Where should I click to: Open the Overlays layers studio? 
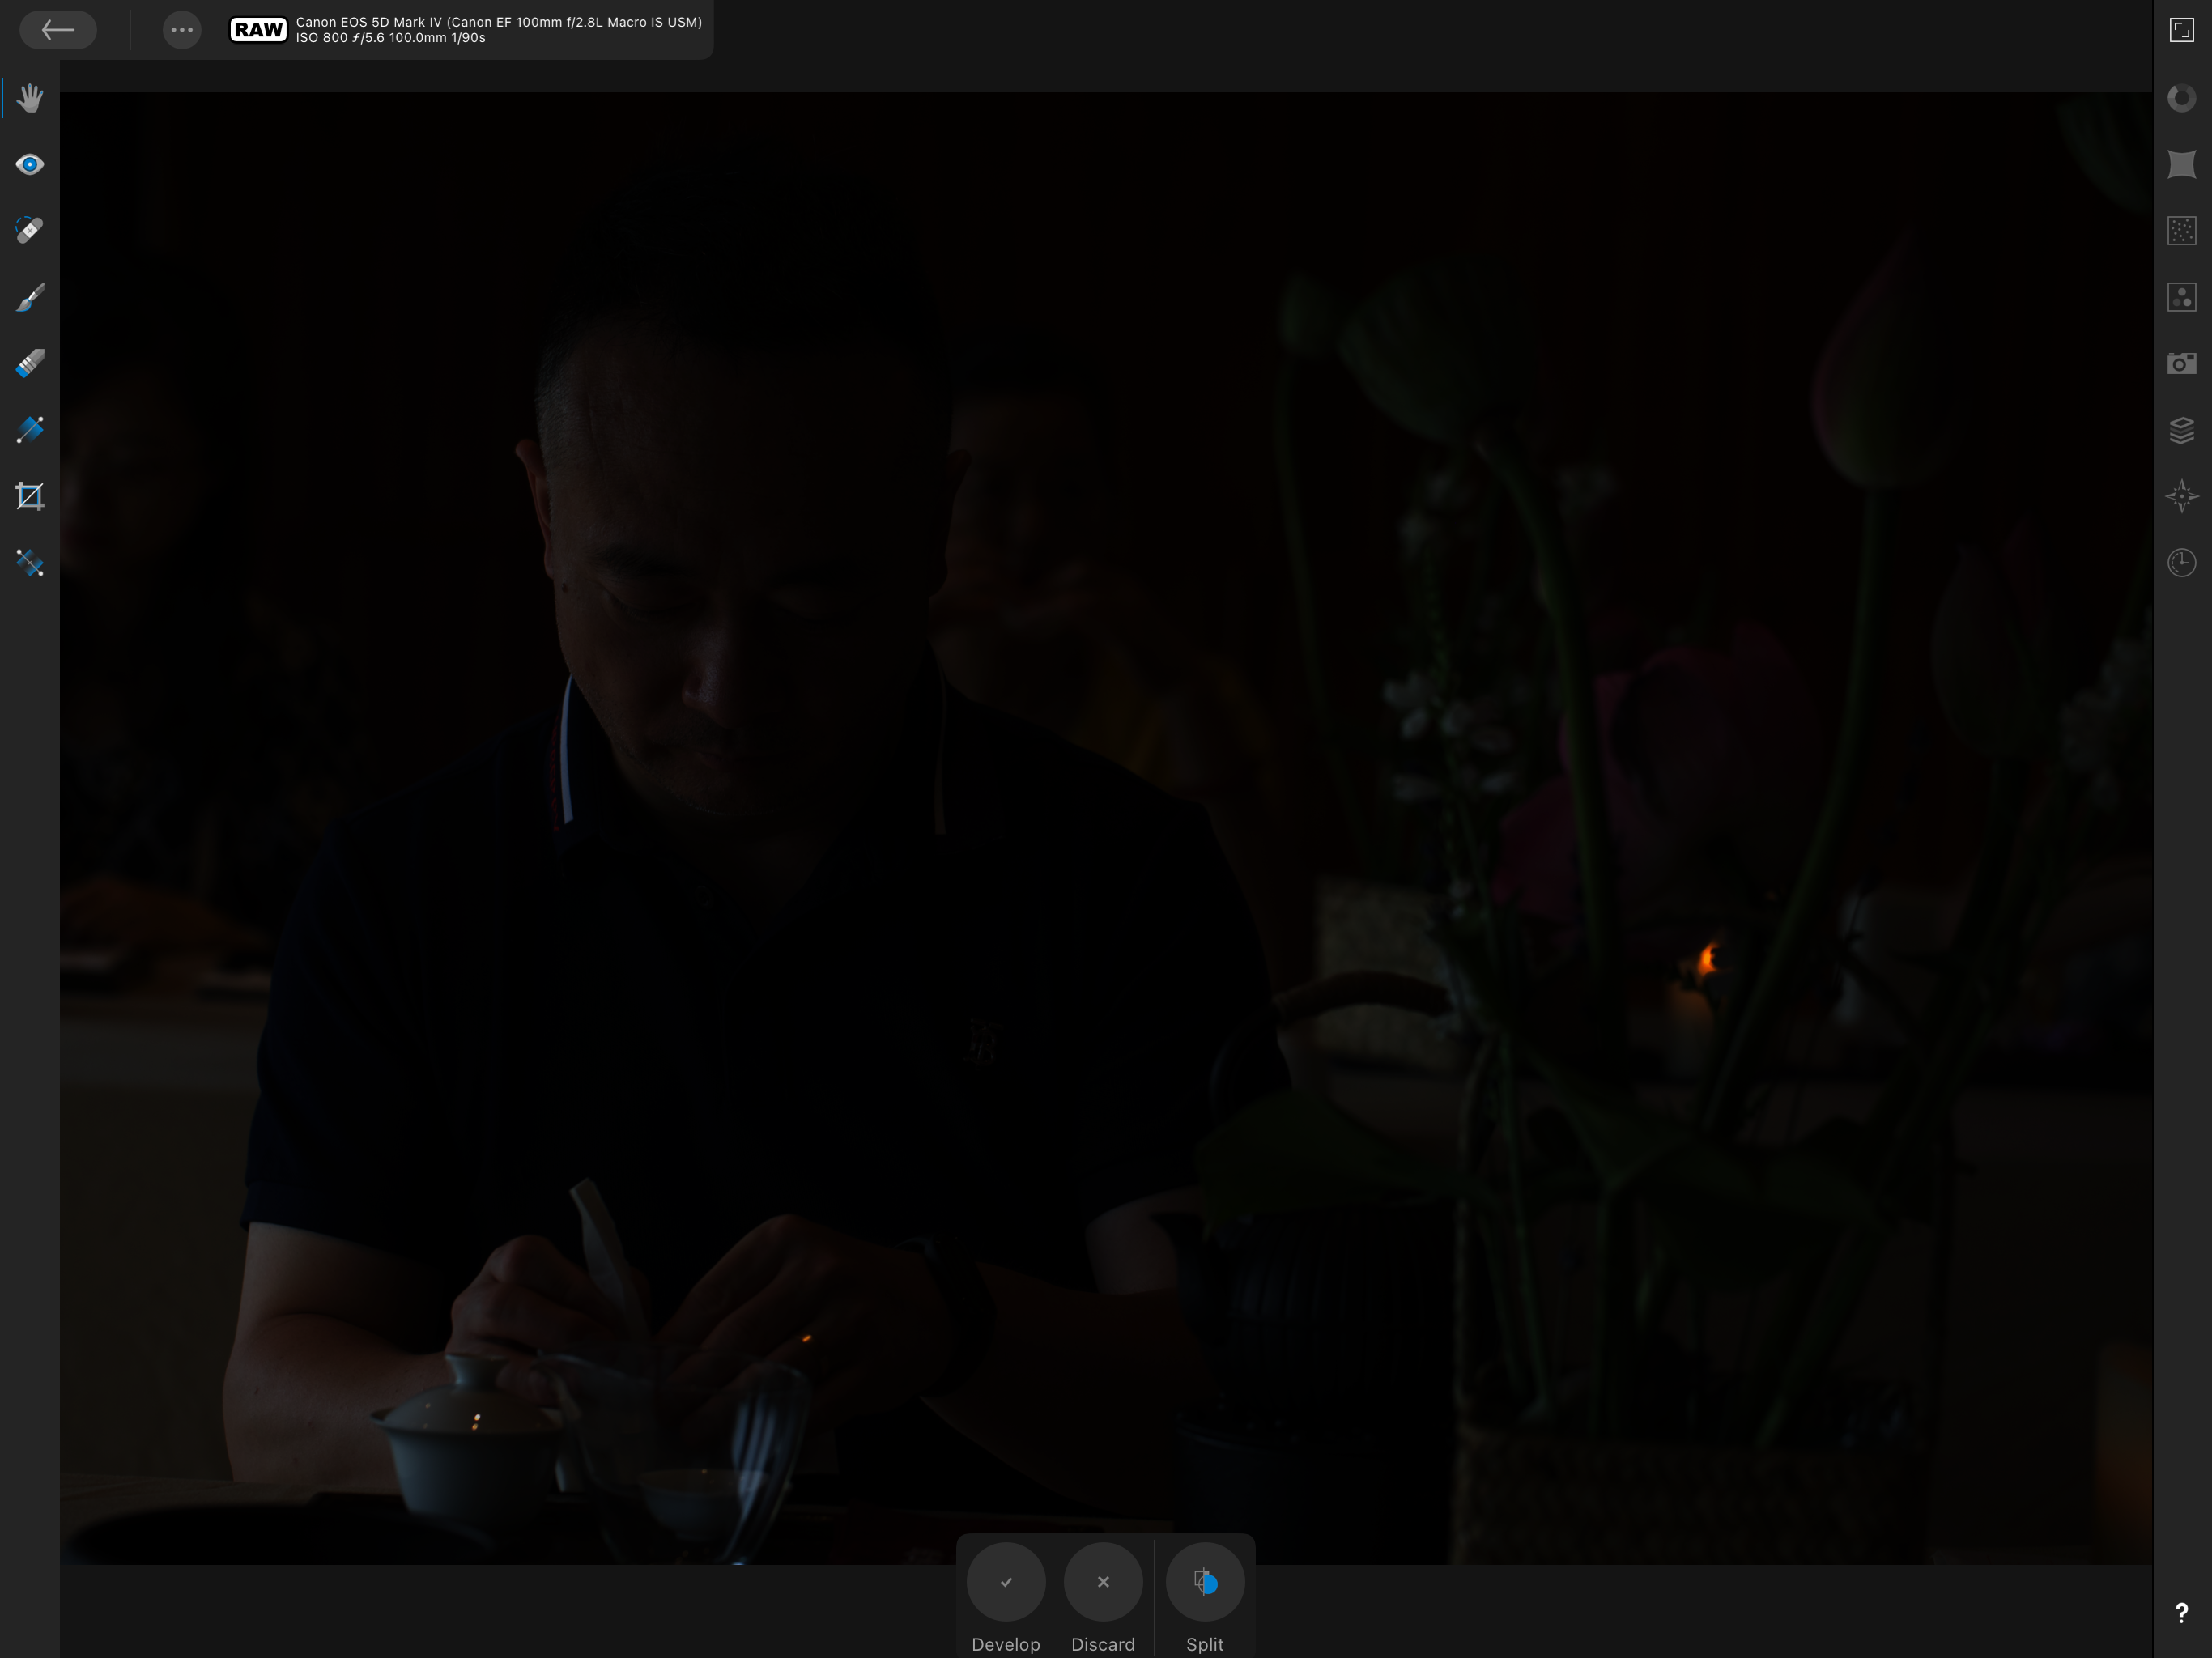click(2182, 430)
